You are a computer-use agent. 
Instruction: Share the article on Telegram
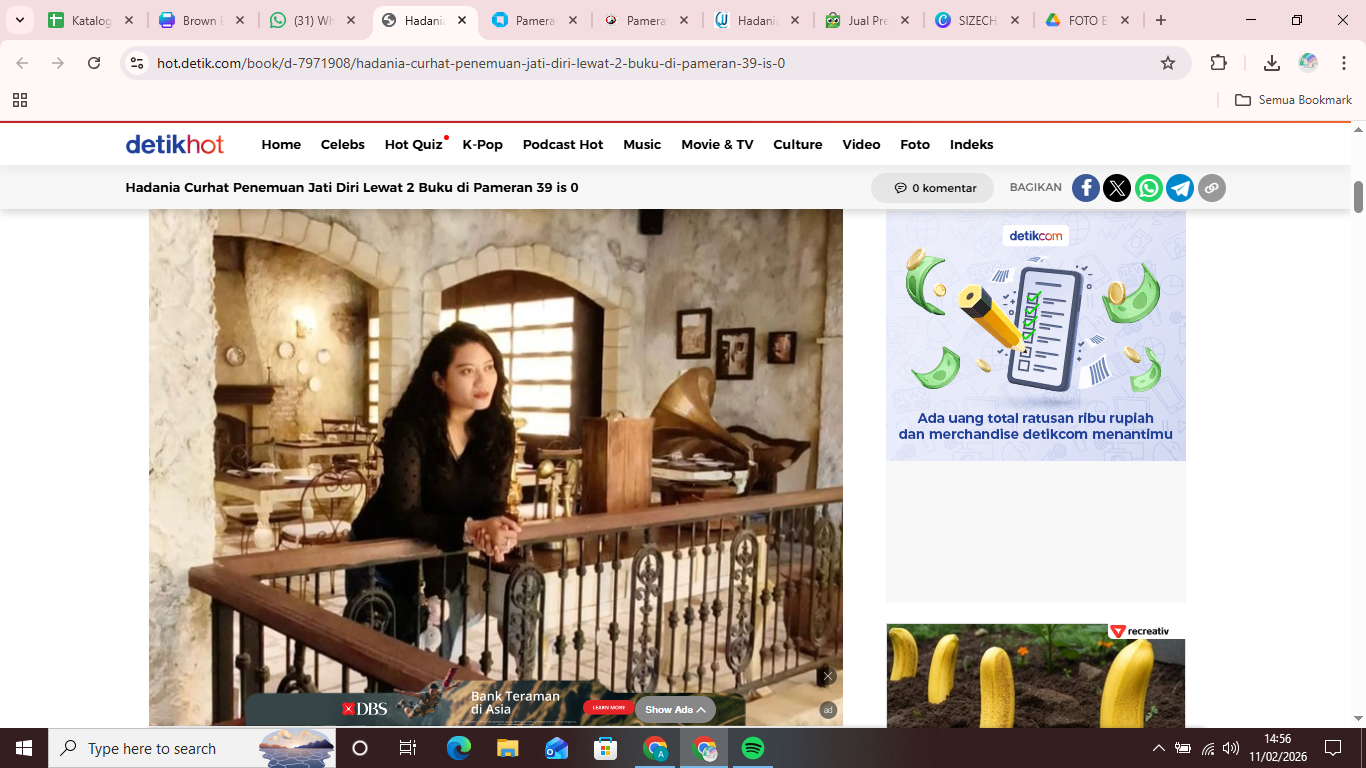(x=1180, y=188)
